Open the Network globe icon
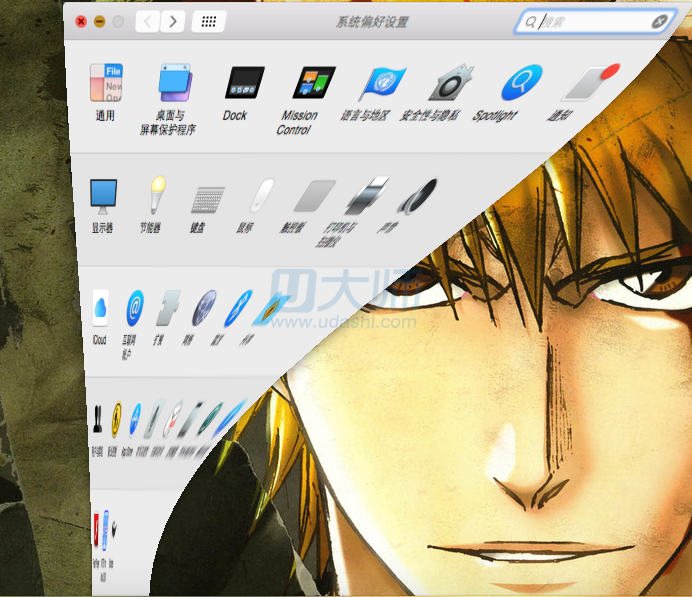 [204, 308]
